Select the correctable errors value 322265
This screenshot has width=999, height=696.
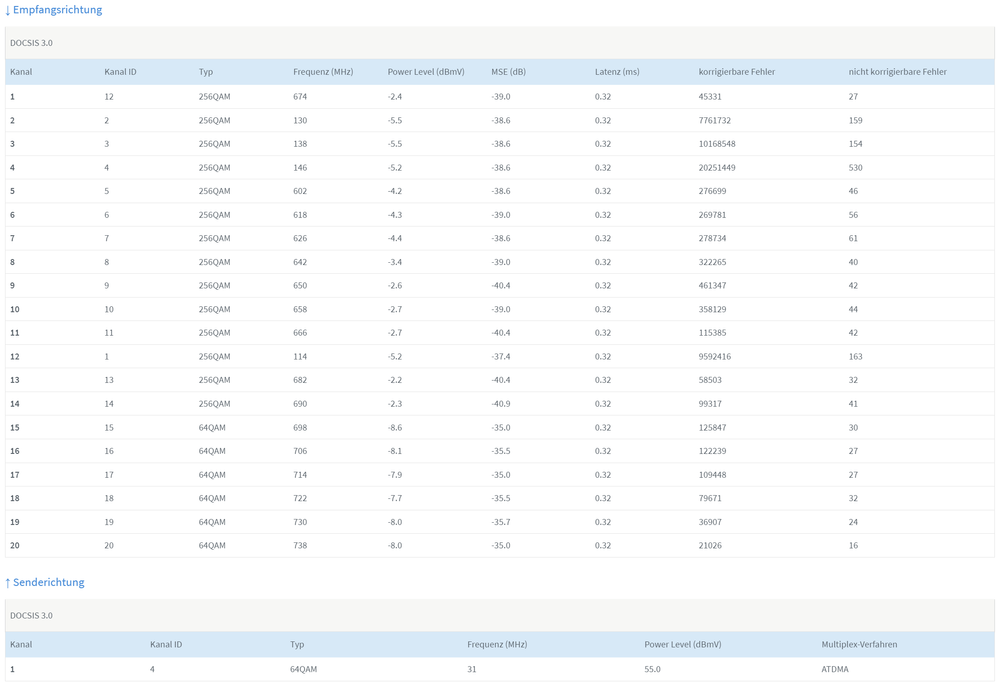pyautogui.click(x=712, y=262)
